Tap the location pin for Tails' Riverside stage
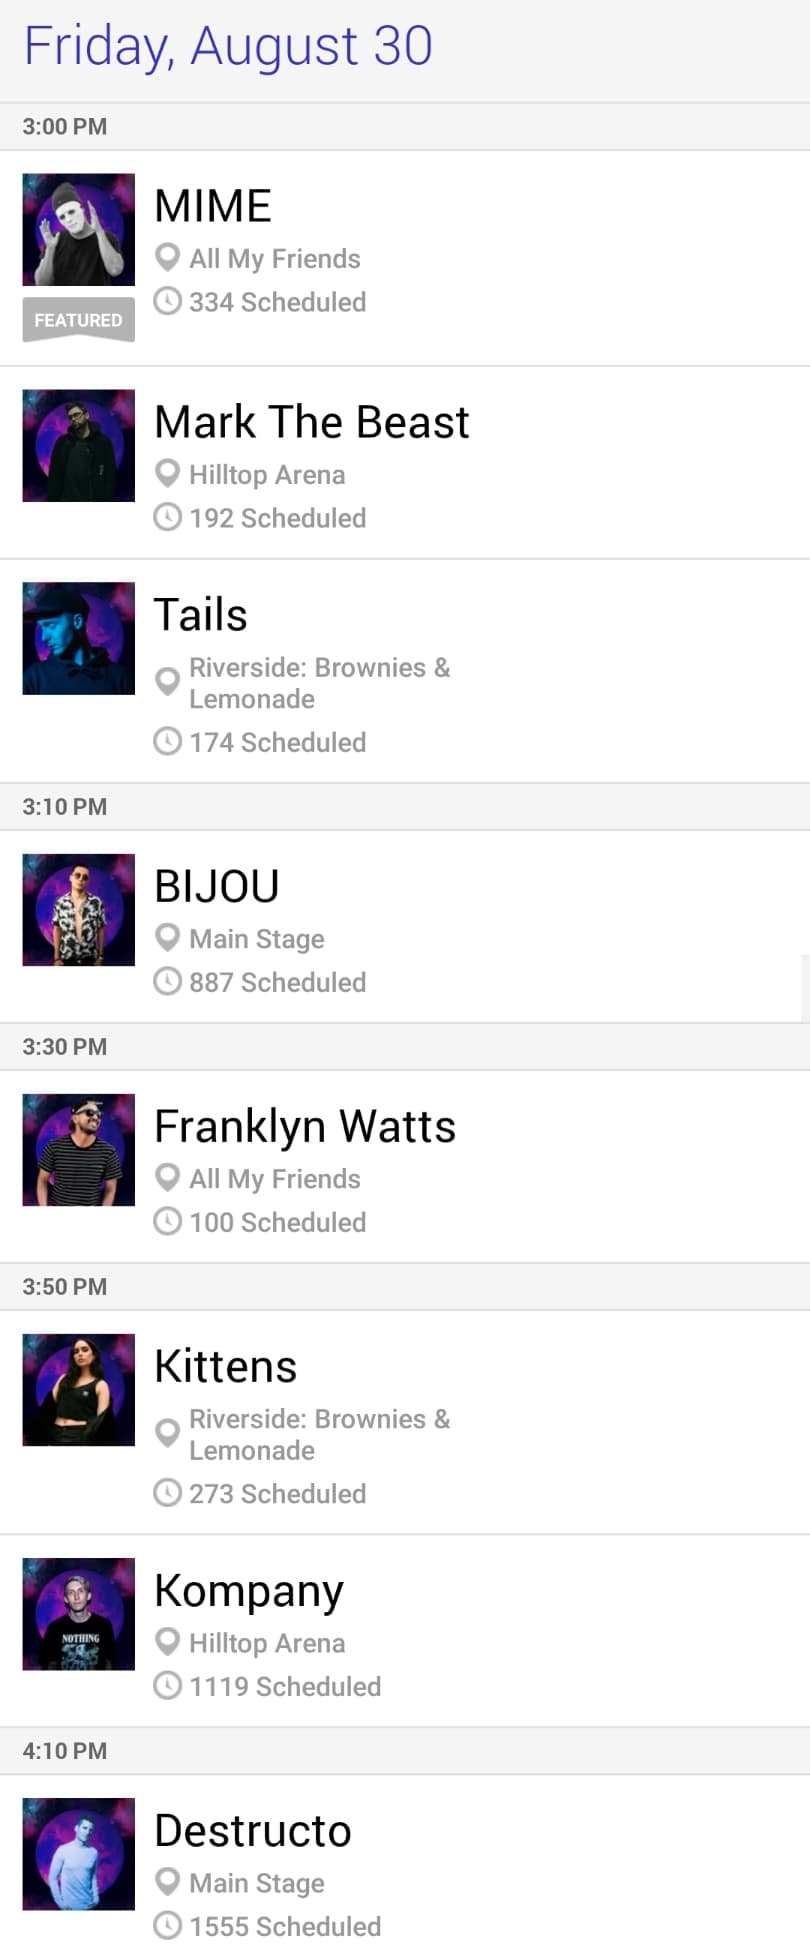 pos(167,682)
